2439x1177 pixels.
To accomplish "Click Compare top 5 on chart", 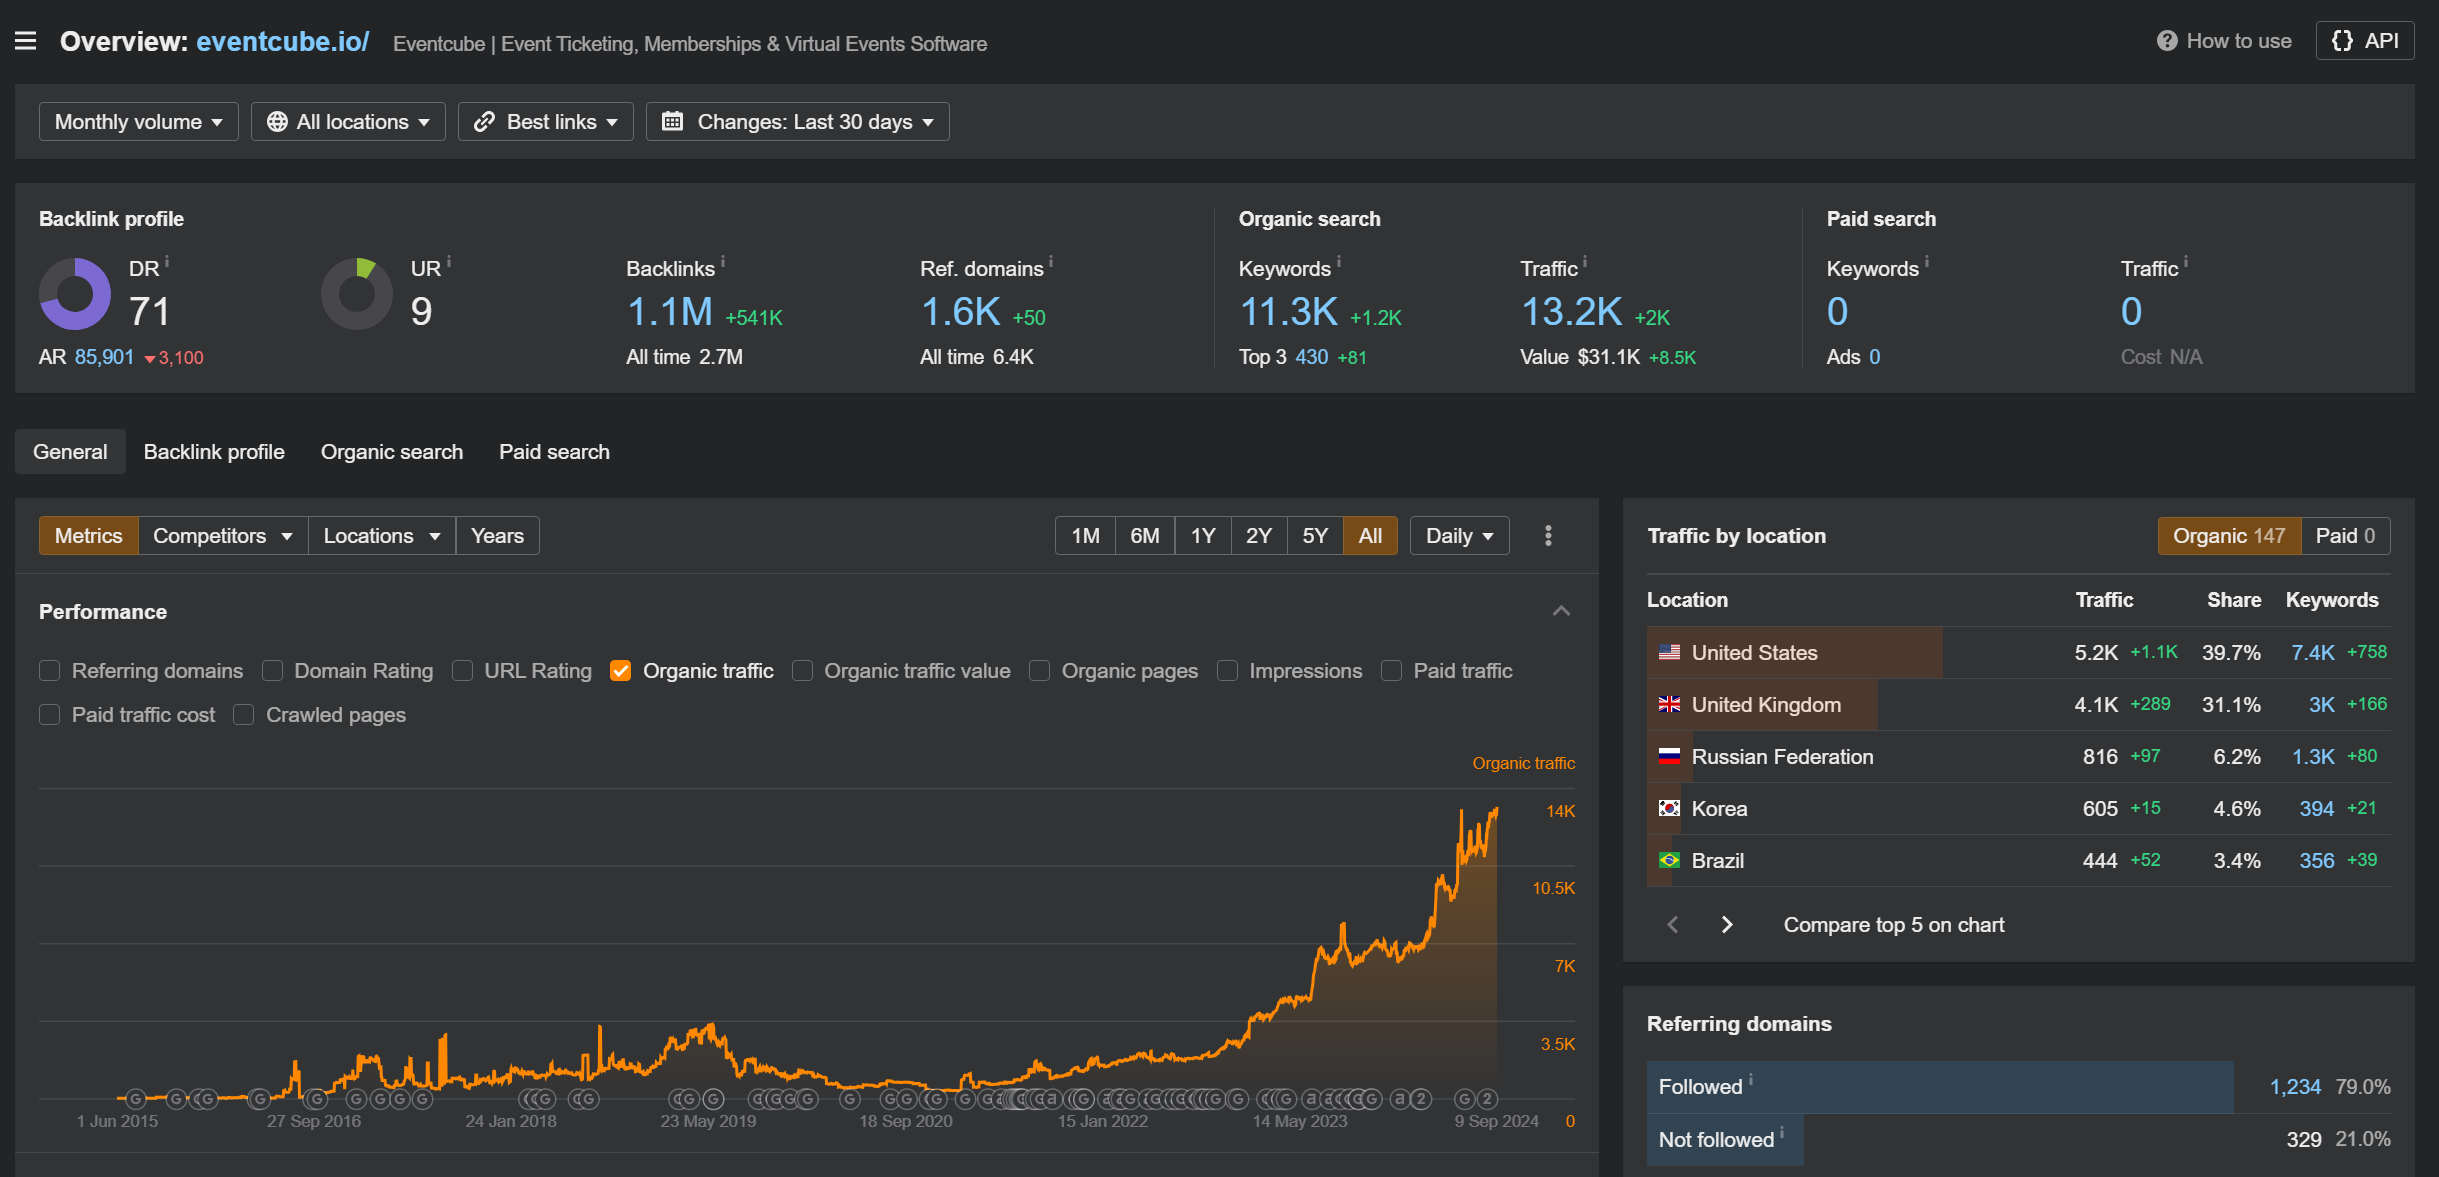I will click(x=1894, y=924).
